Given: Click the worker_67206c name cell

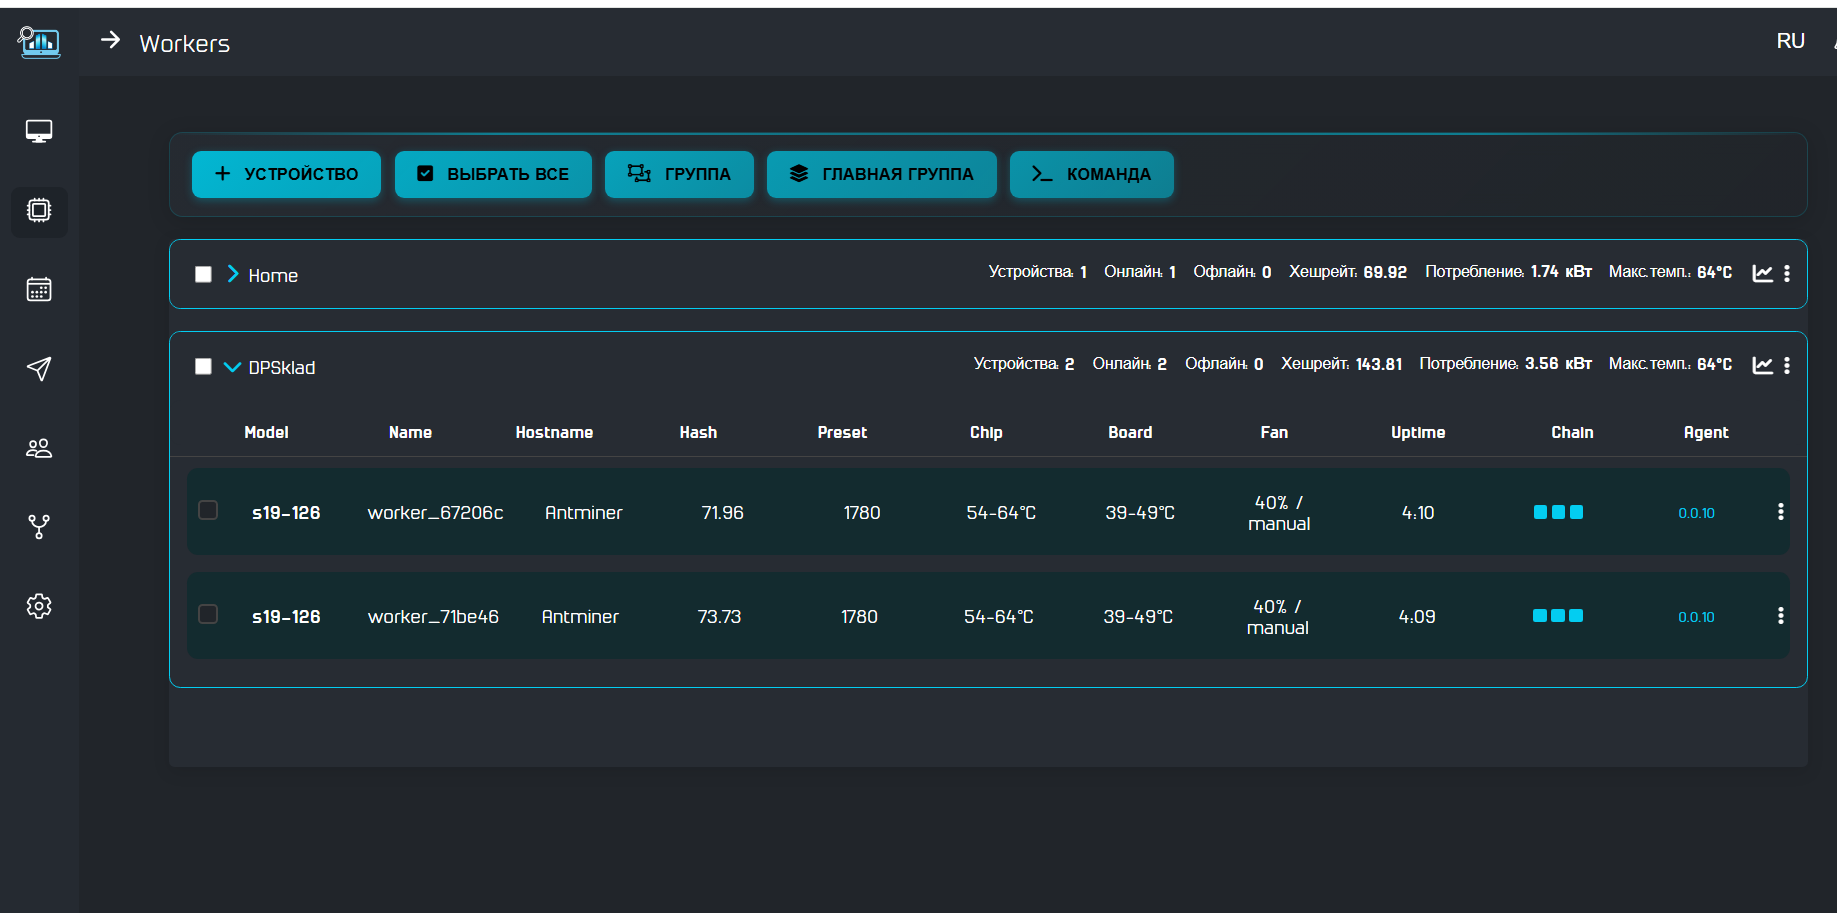Looking at the screenshot, I should [x=435, y=513].
